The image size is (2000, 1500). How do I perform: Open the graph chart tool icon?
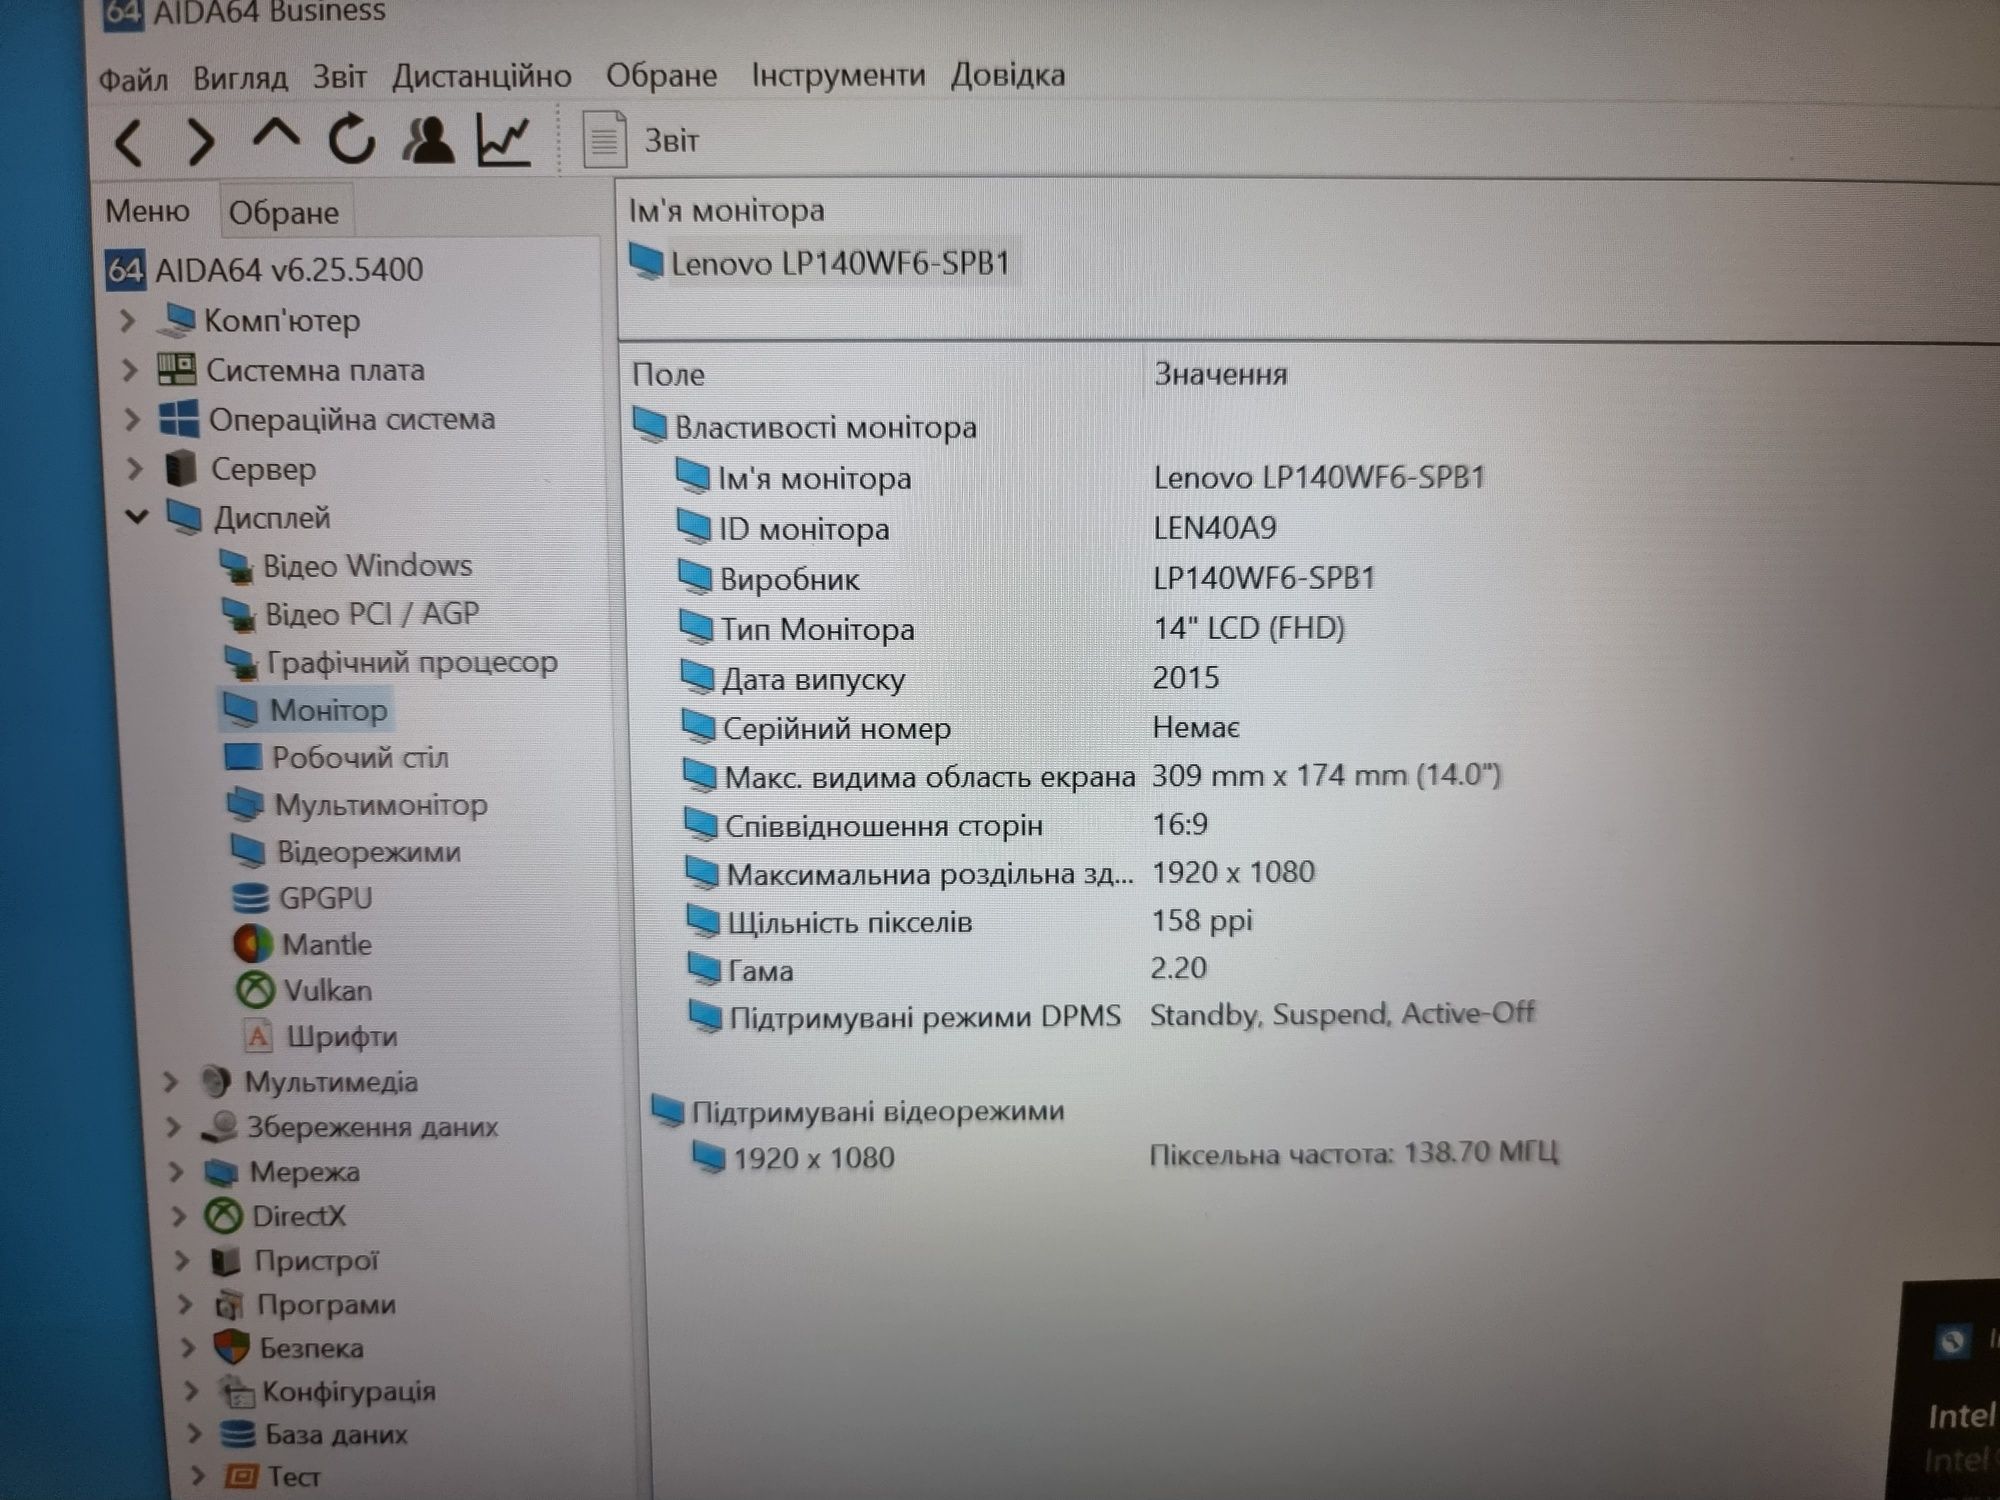[503, 139]
